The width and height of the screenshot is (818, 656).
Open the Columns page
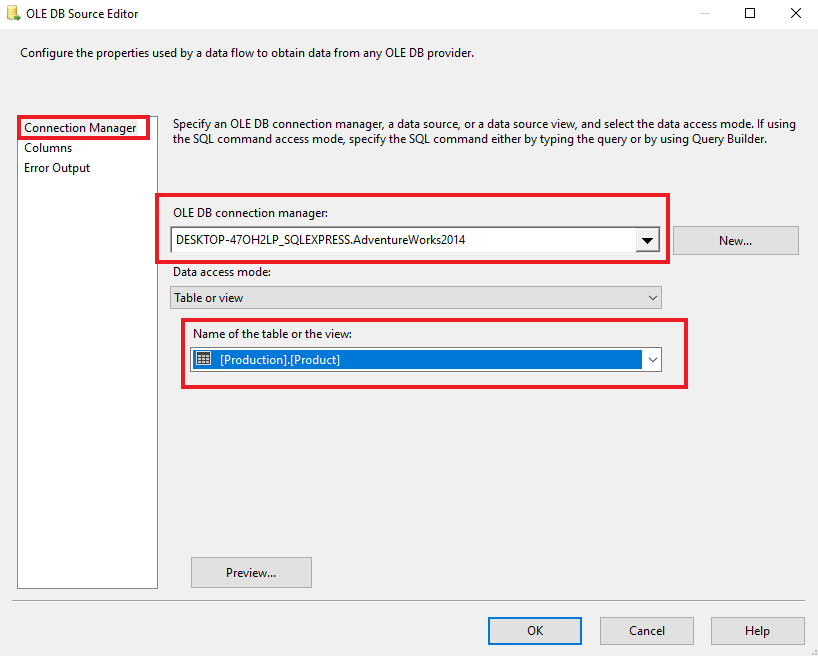point(48,148)
